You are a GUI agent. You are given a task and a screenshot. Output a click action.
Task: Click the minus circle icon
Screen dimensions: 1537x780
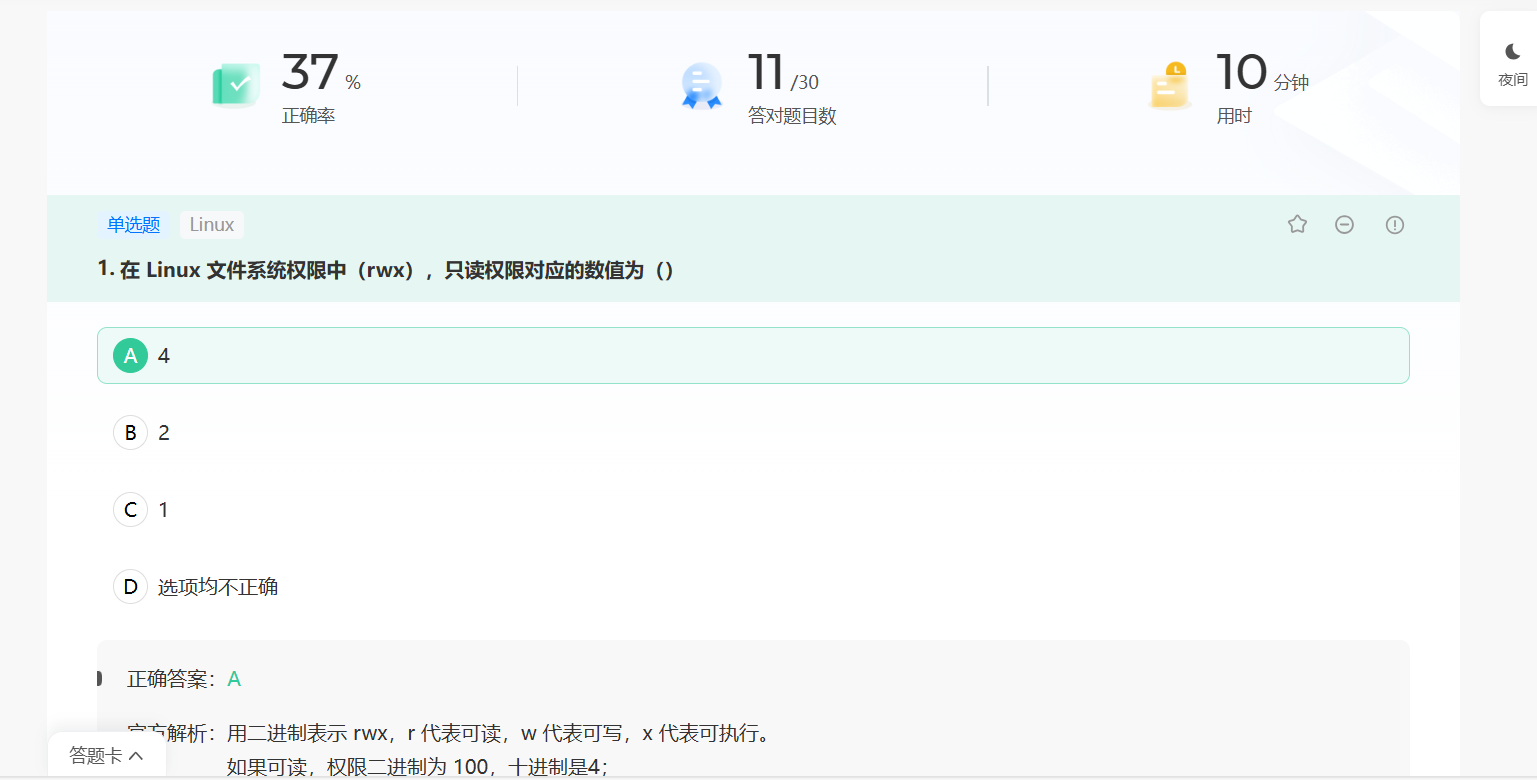tap(1345, 224)
